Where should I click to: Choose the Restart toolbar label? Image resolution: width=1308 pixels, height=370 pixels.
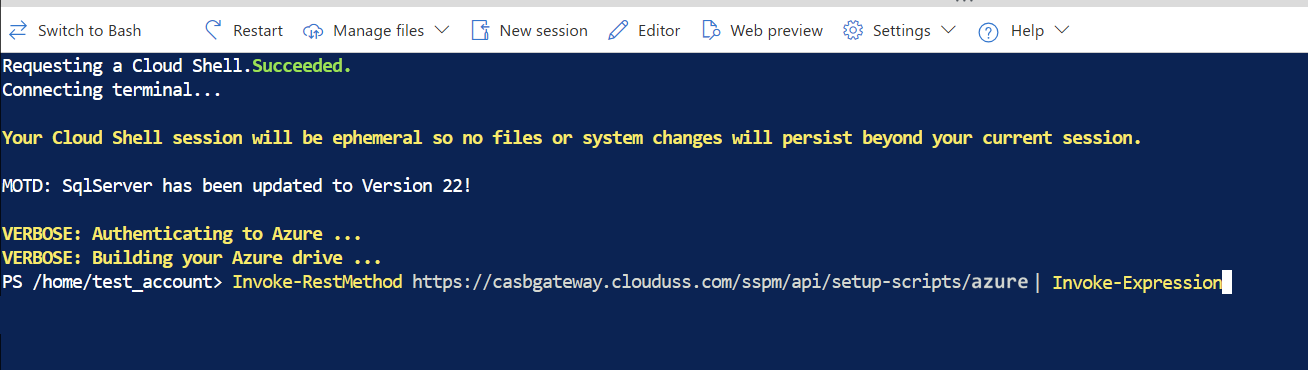pos(258,30)
